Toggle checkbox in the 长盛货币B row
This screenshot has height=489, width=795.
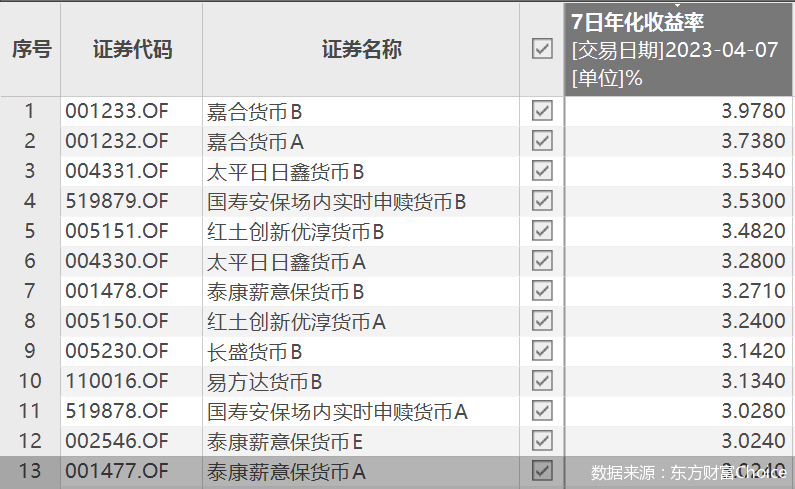tap(542, 351)
